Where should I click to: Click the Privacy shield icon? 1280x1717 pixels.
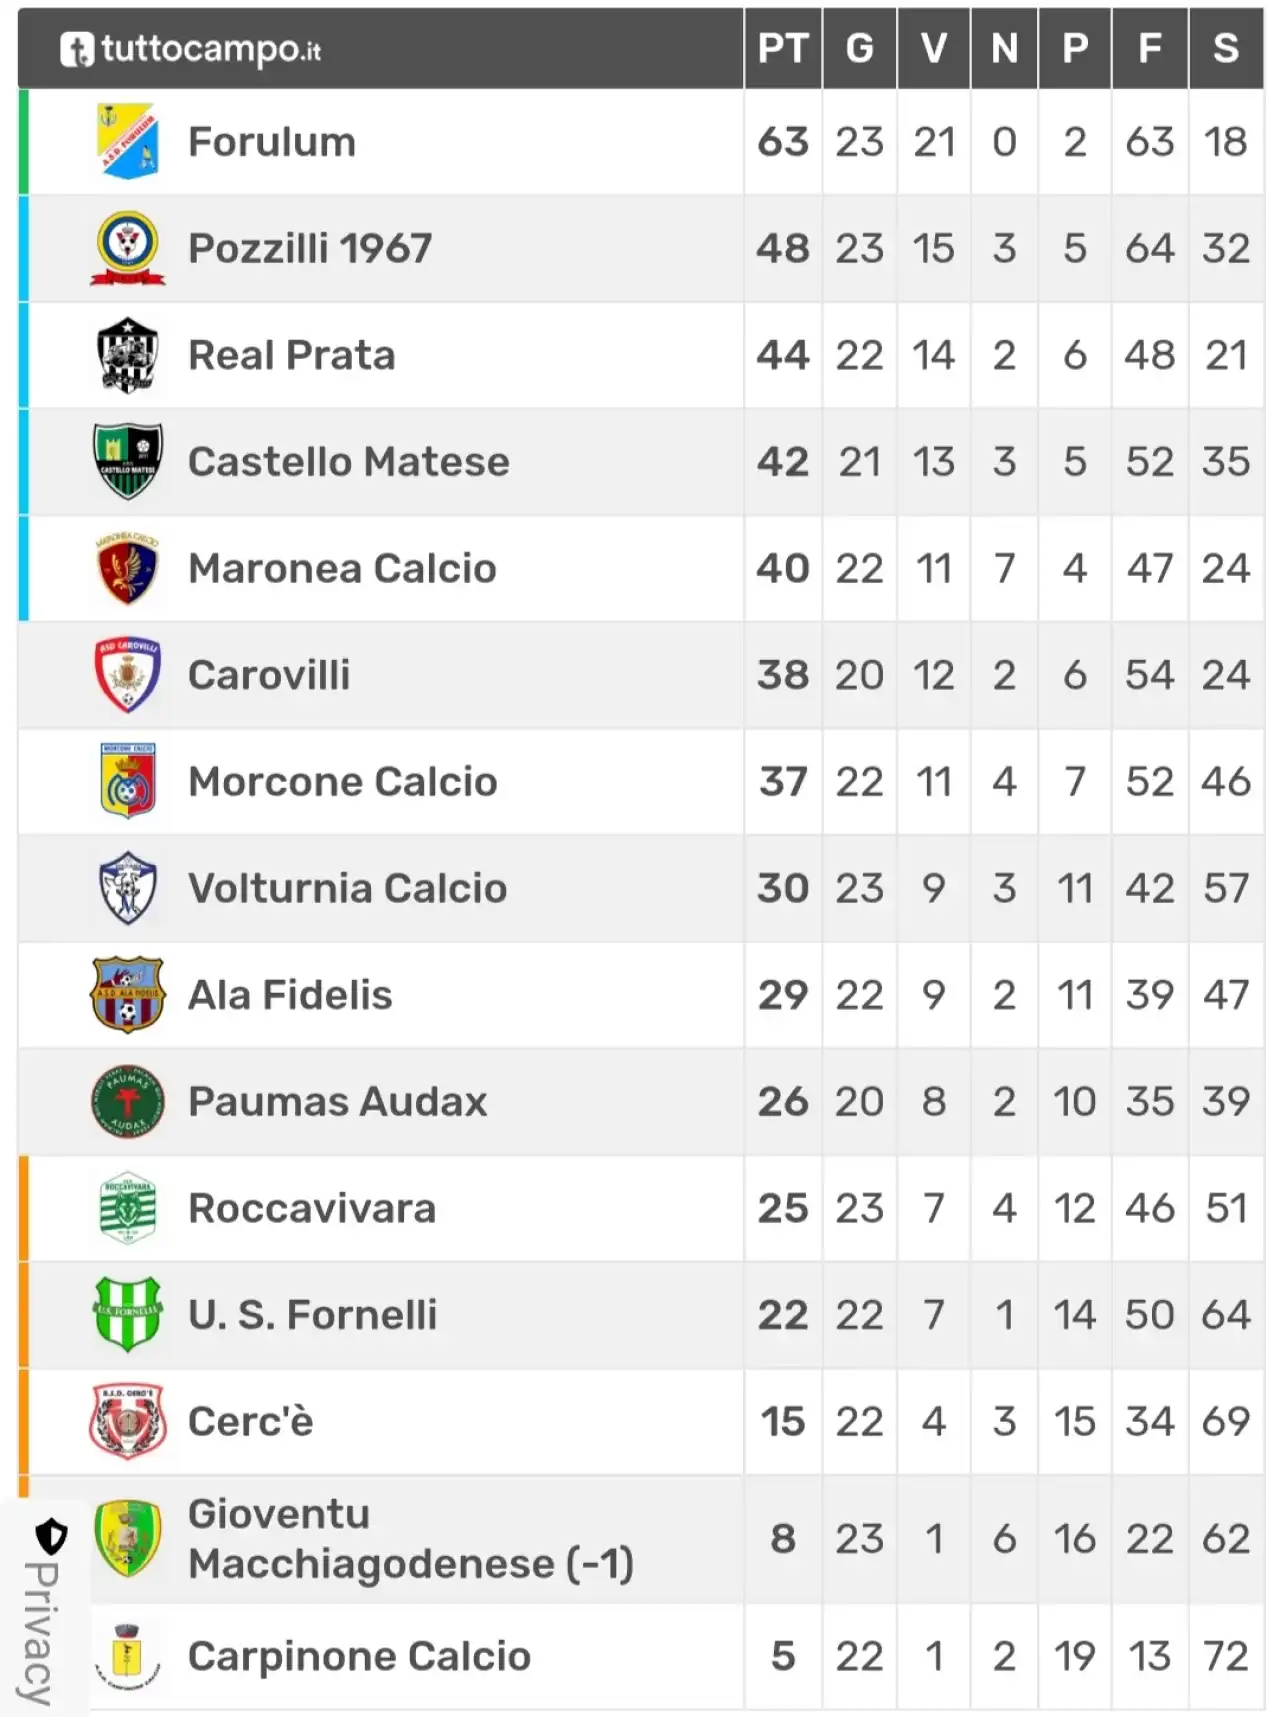point(51,1535)
